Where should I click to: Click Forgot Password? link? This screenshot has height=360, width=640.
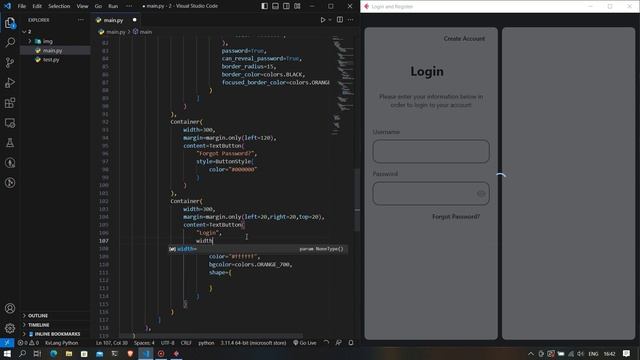pyautogui.click(x=456, y=217)
